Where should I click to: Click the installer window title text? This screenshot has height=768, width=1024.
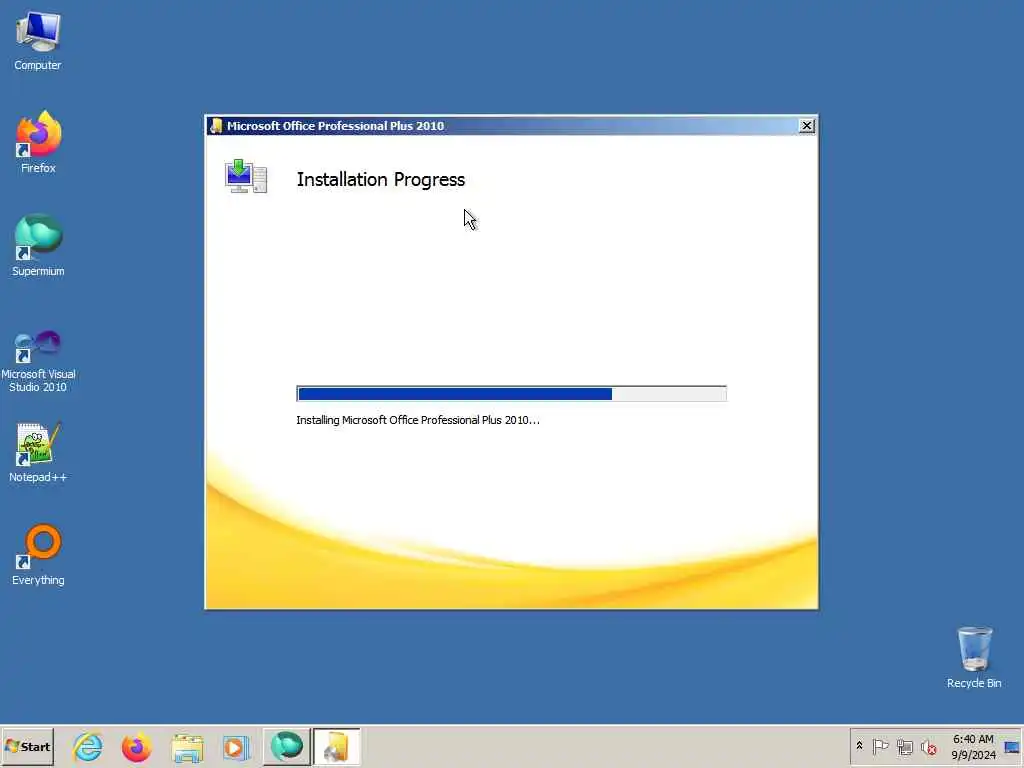(336, 126)
